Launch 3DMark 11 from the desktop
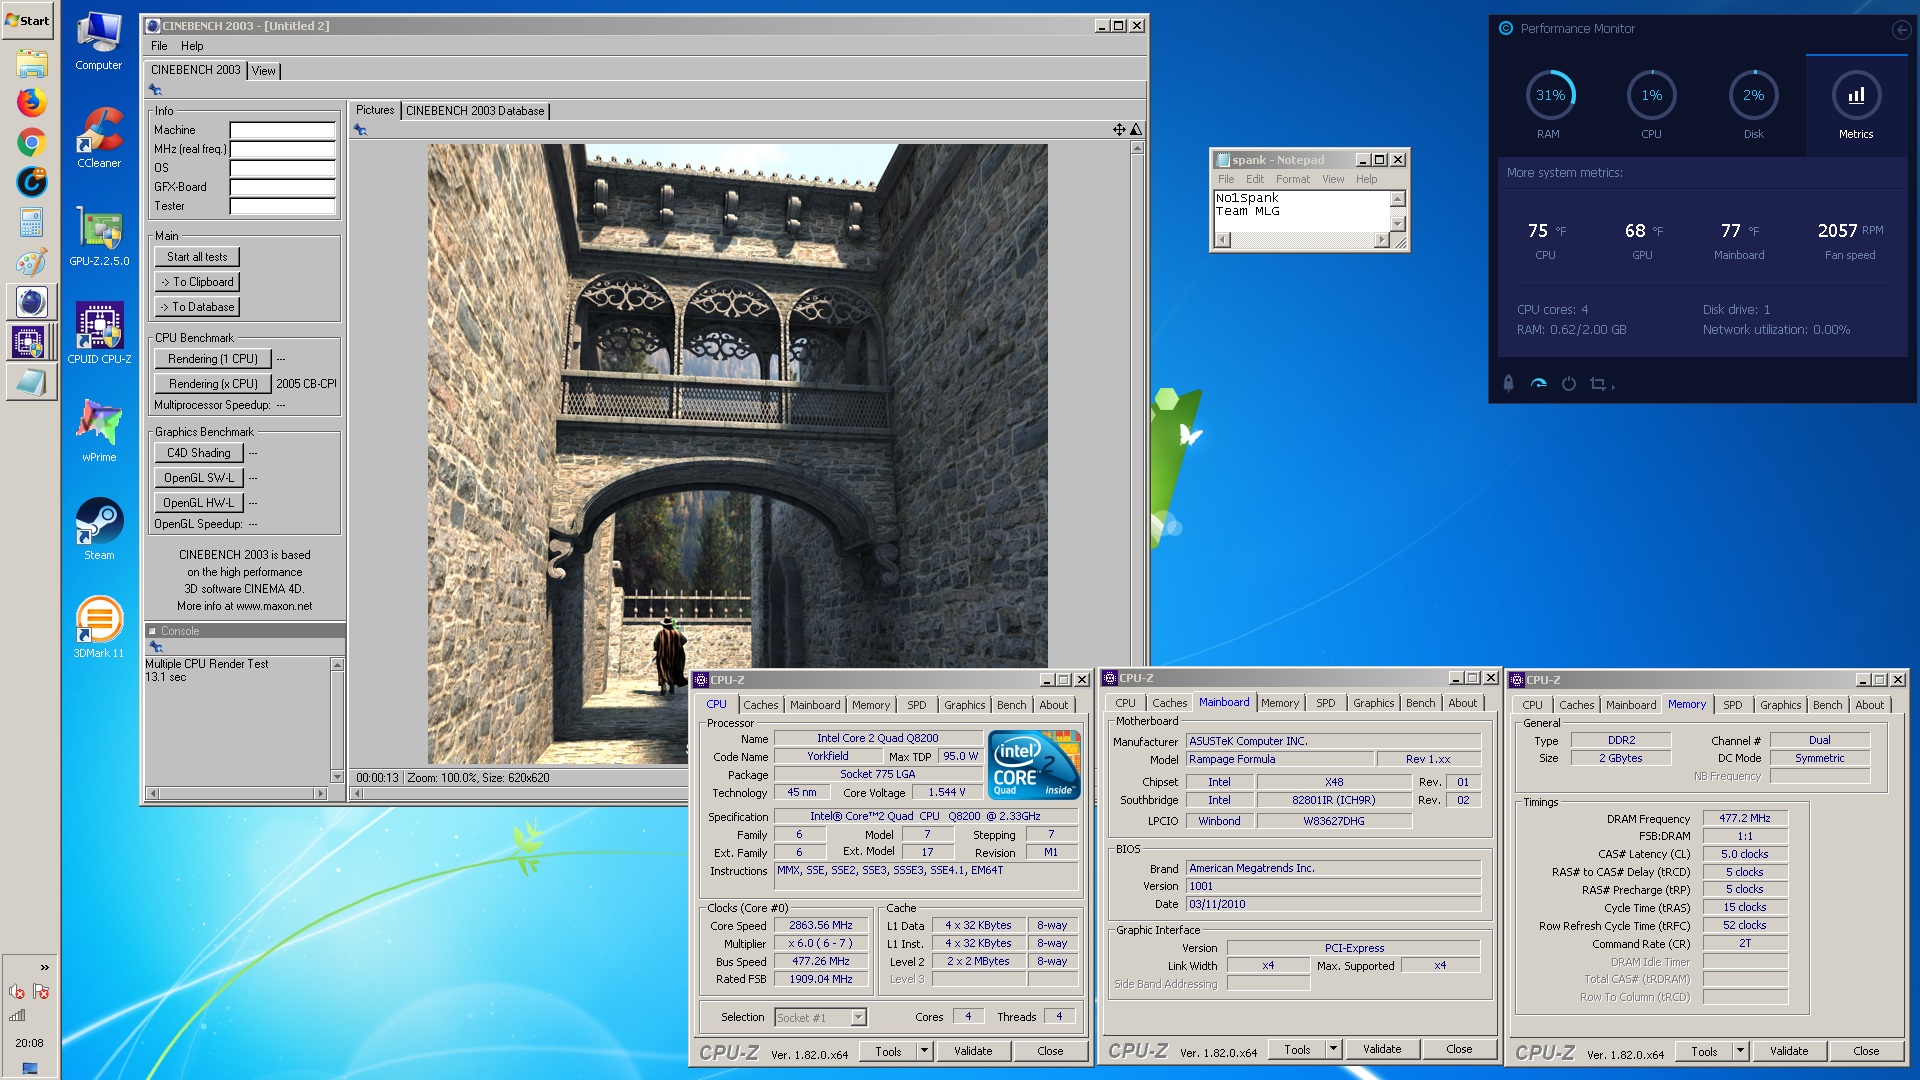Screen dimensions: 1920x1080 pos(99,627)
